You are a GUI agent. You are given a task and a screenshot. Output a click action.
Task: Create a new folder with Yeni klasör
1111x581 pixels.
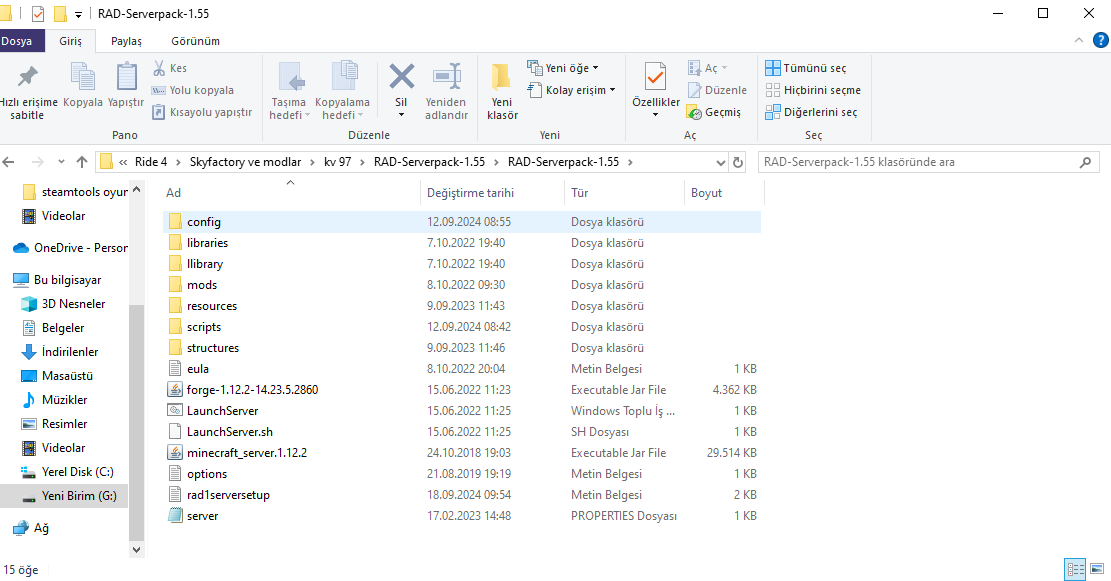[x=502, y=91]
